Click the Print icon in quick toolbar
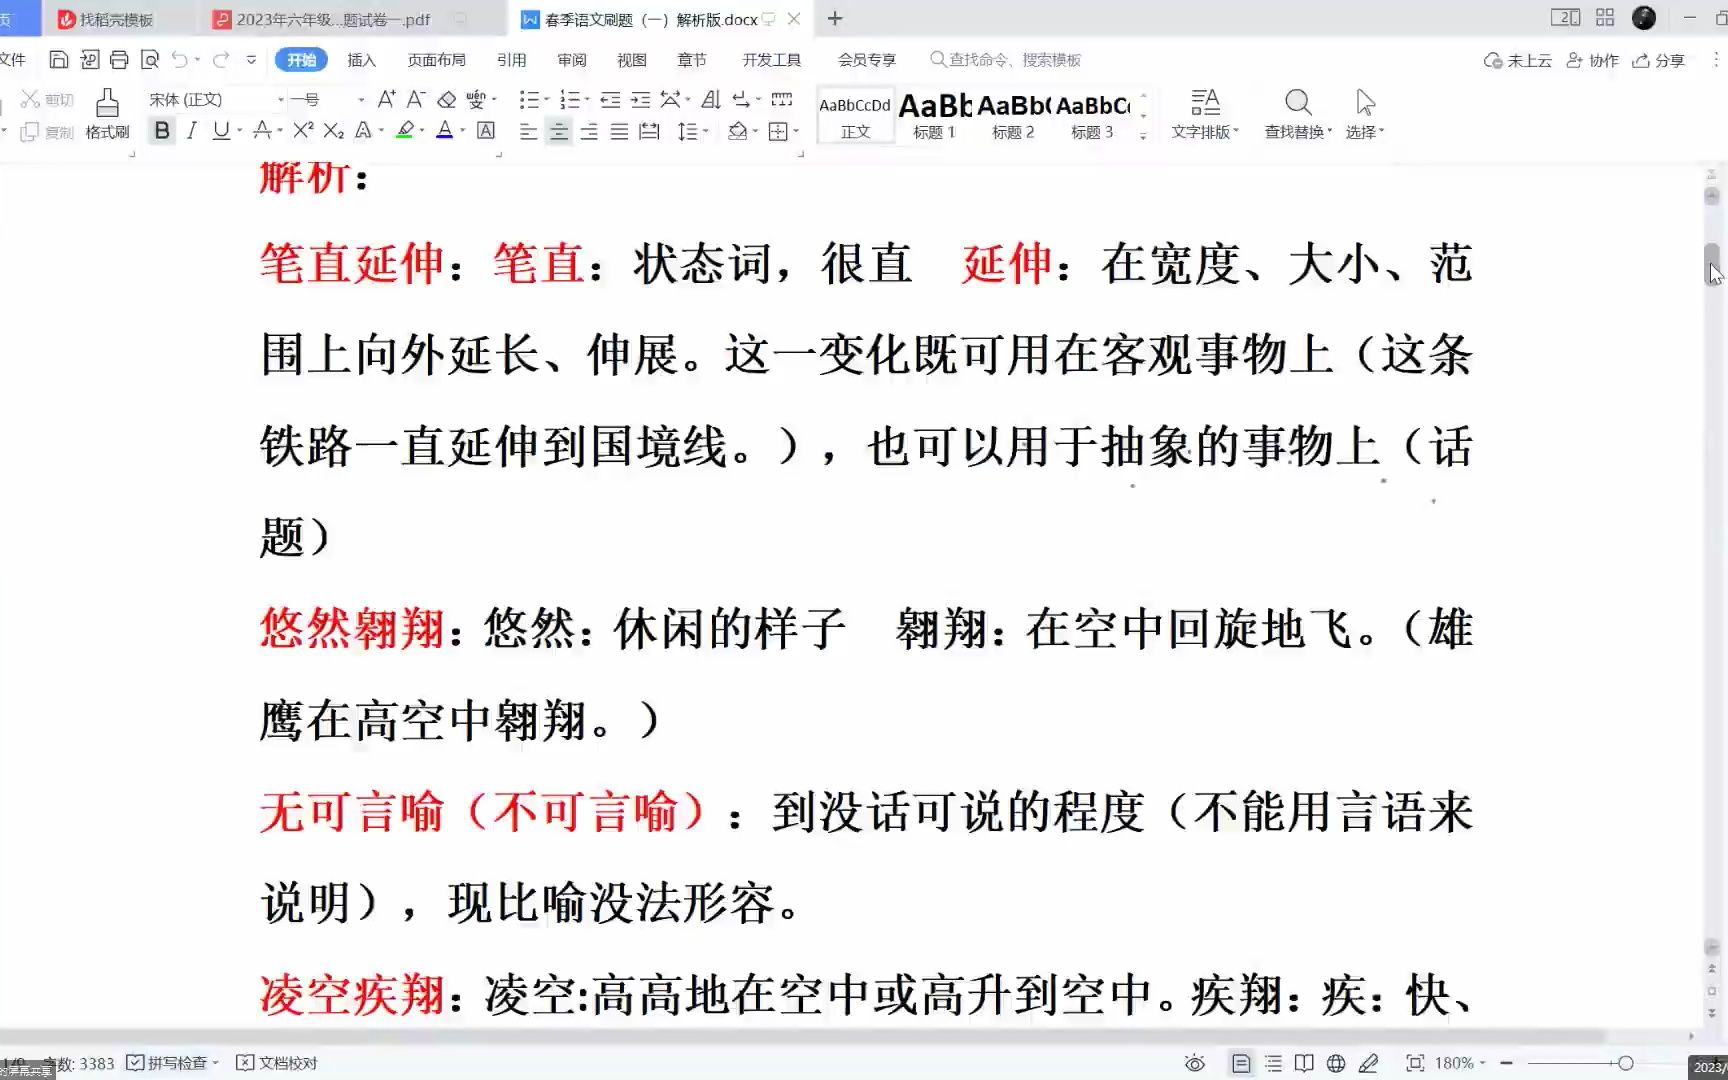1728x1080 pixels. click(119, 60)
